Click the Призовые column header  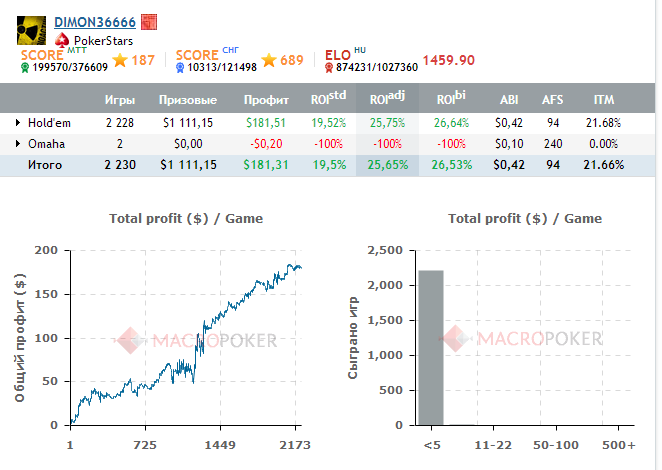[x=188, y=100]
